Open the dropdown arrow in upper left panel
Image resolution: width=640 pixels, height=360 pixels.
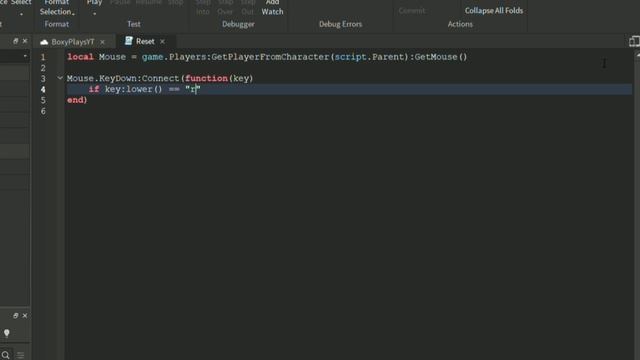coord(25,56)
